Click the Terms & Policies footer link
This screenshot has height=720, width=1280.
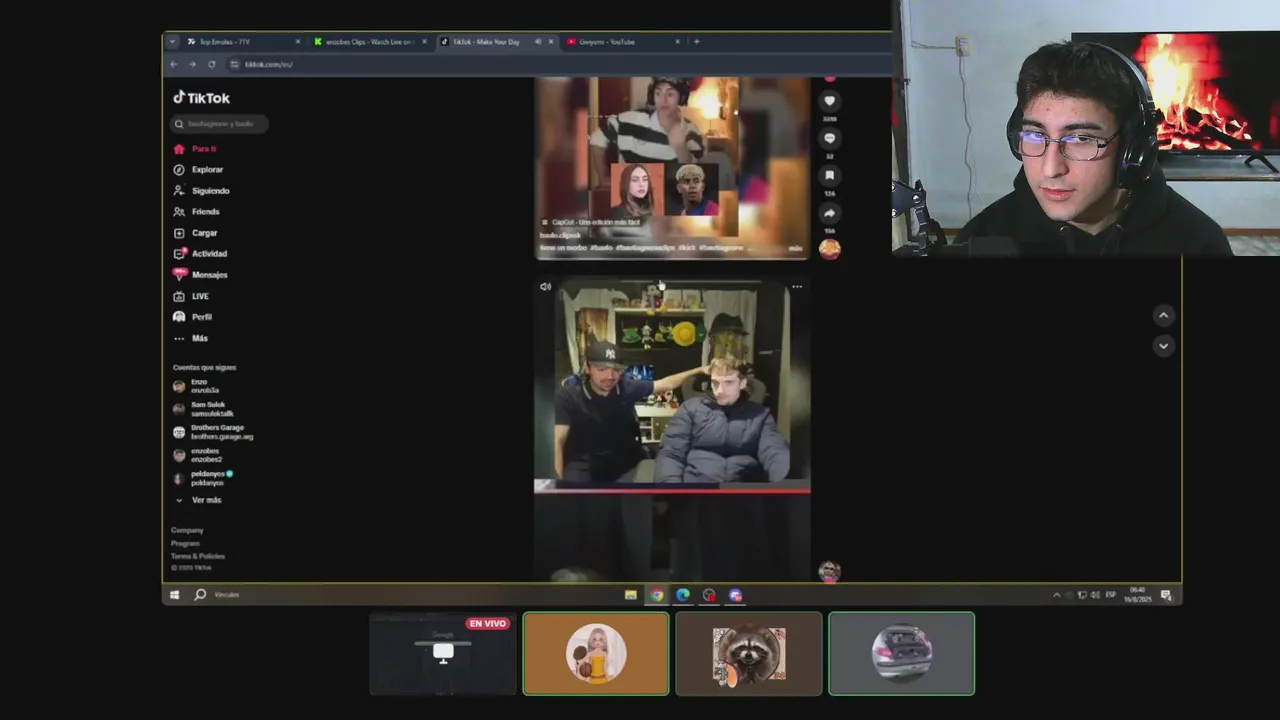[198, 556]
